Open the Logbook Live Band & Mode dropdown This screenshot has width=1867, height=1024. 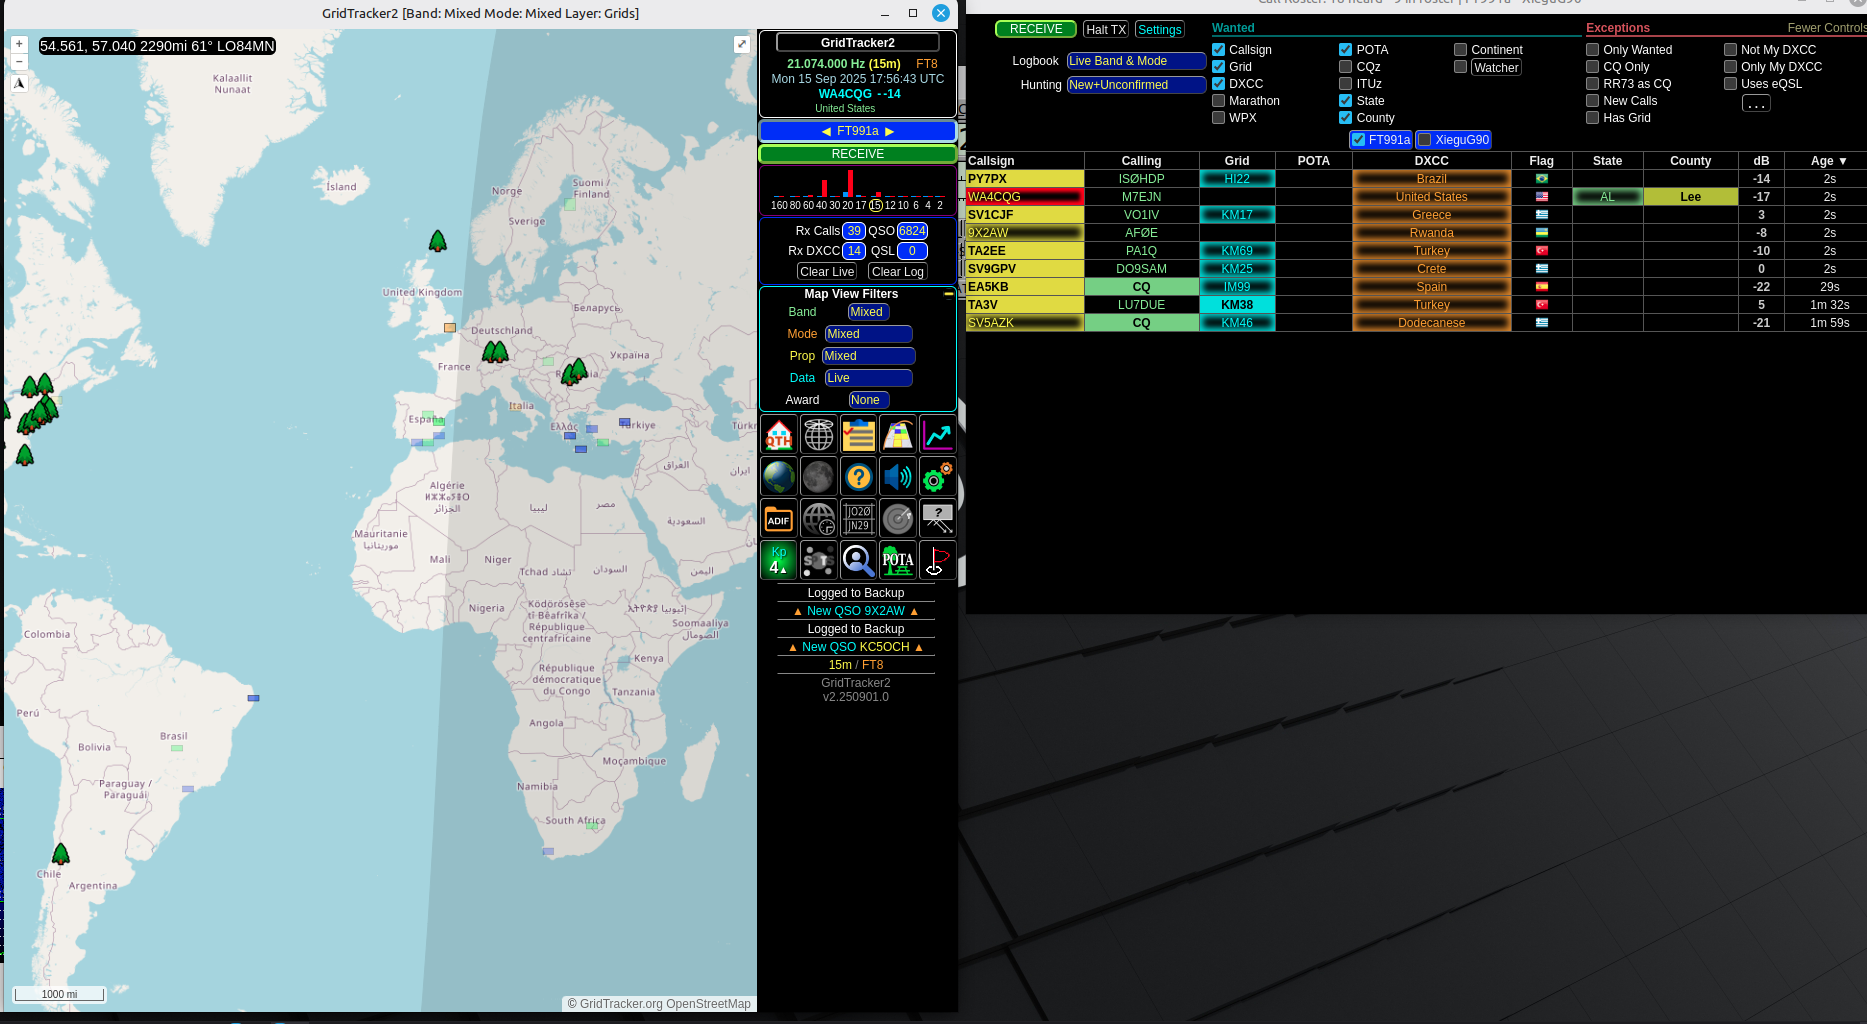1135,60
